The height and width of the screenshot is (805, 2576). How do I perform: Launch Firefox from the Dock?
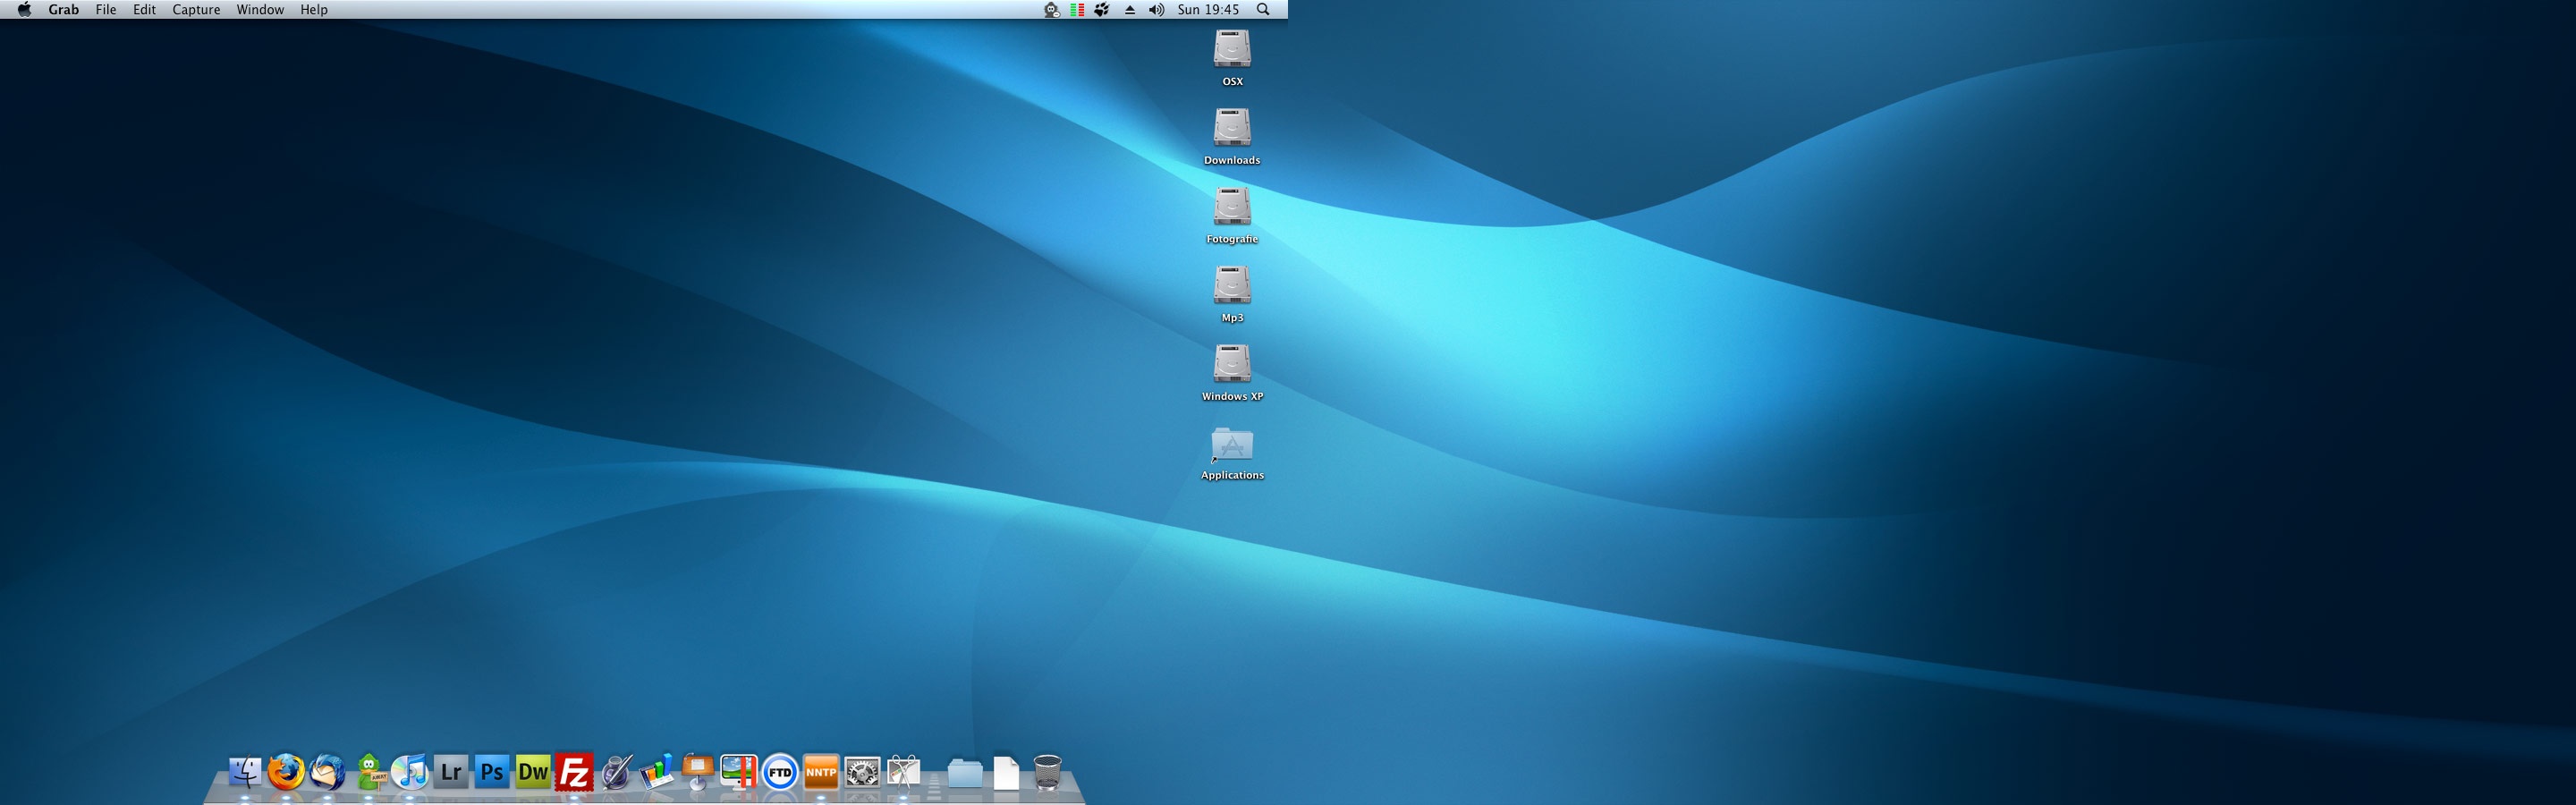click(x=286, y=772)
